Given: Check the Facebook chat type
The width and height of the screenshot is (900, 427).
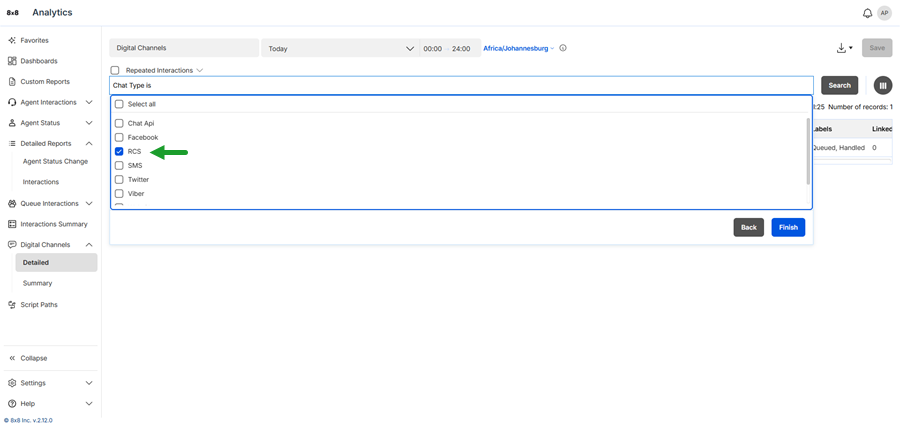Looking at the screenshot, I should [119, 138].
